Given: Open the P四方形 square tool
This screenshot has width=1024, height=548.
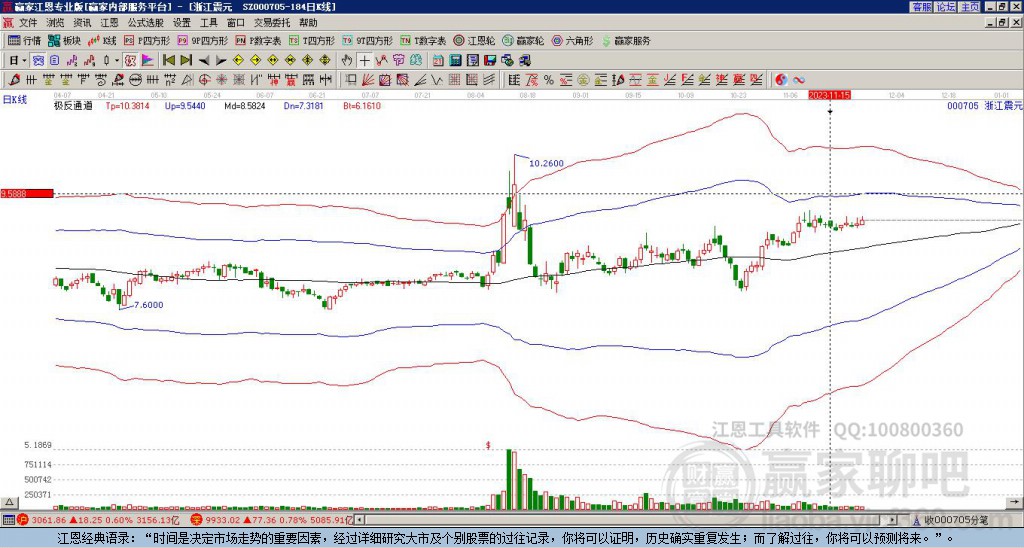Looking at the screenshot, I should pos(147,40).
